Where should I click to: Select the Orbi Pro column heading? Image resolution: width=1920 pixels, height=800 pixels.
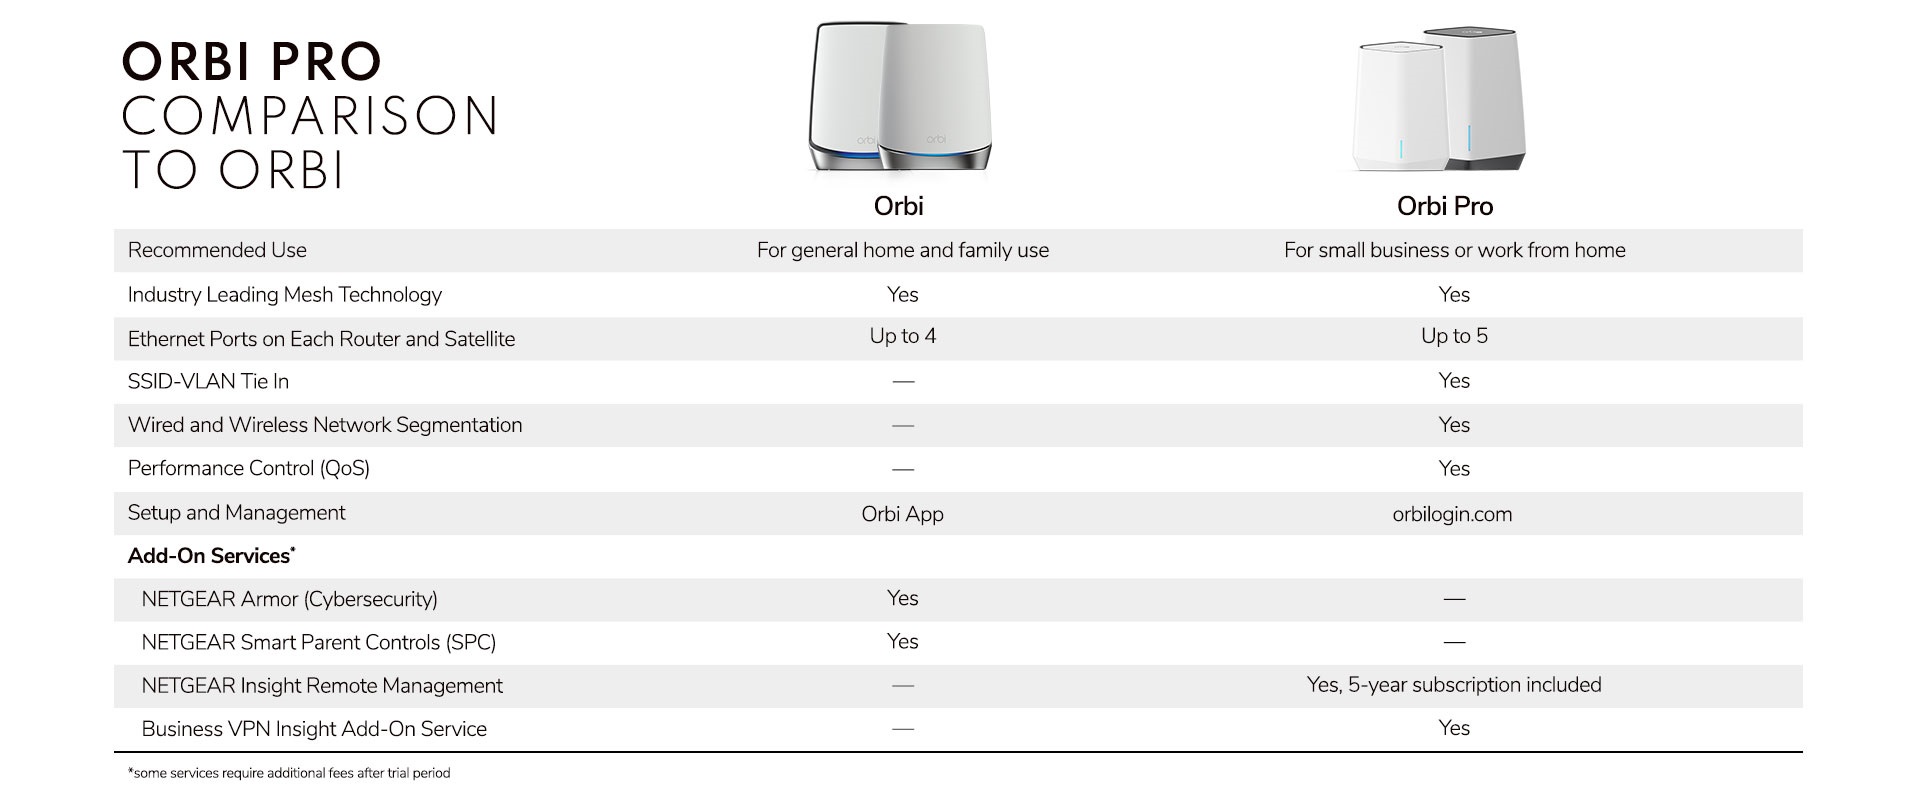tap(1444, 206)
